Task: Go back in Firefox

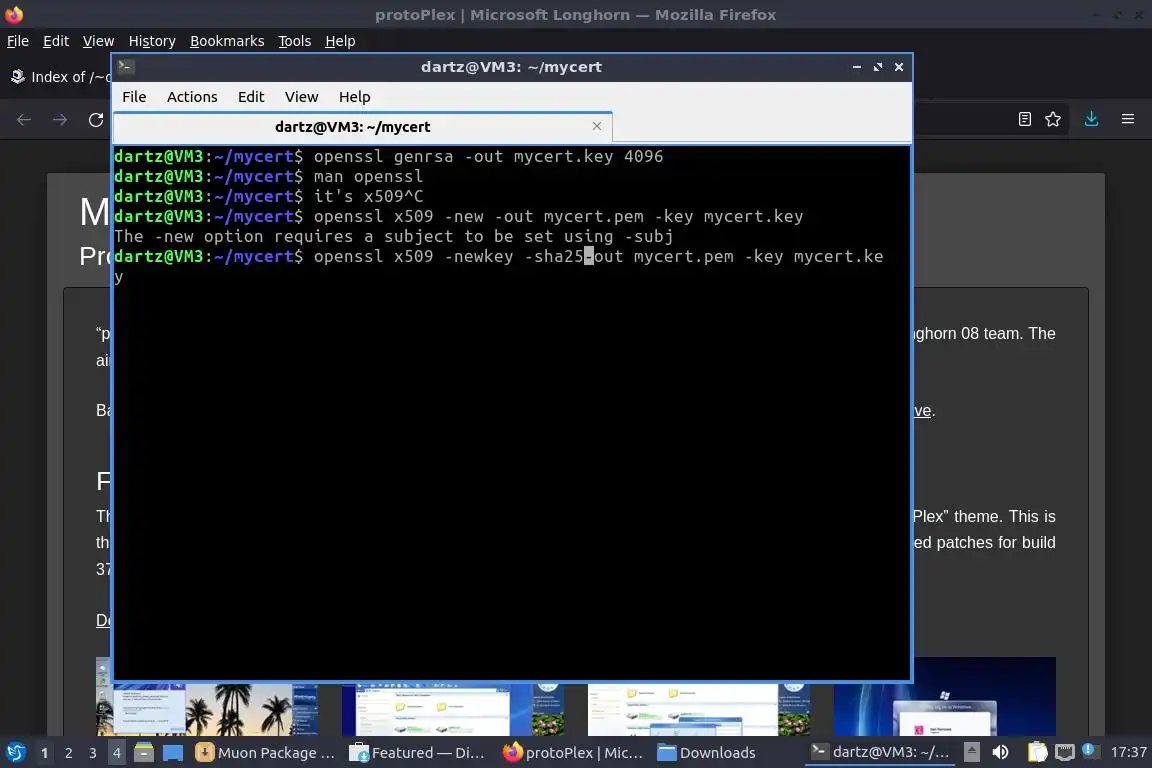Action: 24,120
